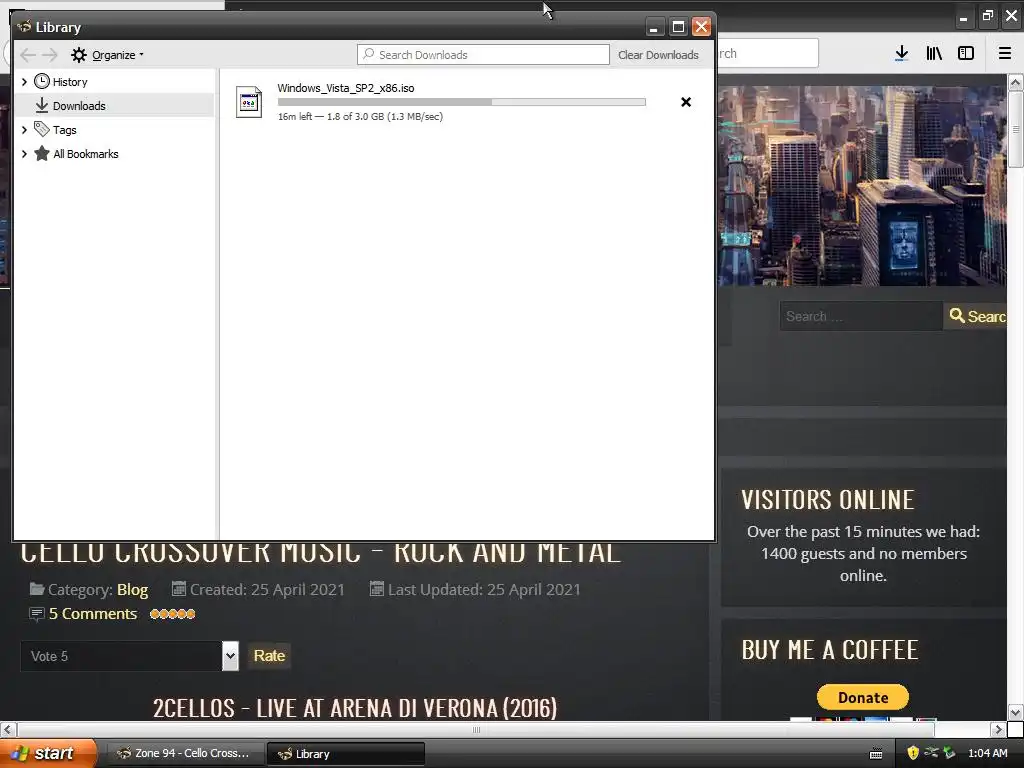The image size is (1024, 768).
Task: Select Tags in the sidebar
Action: 65,130
